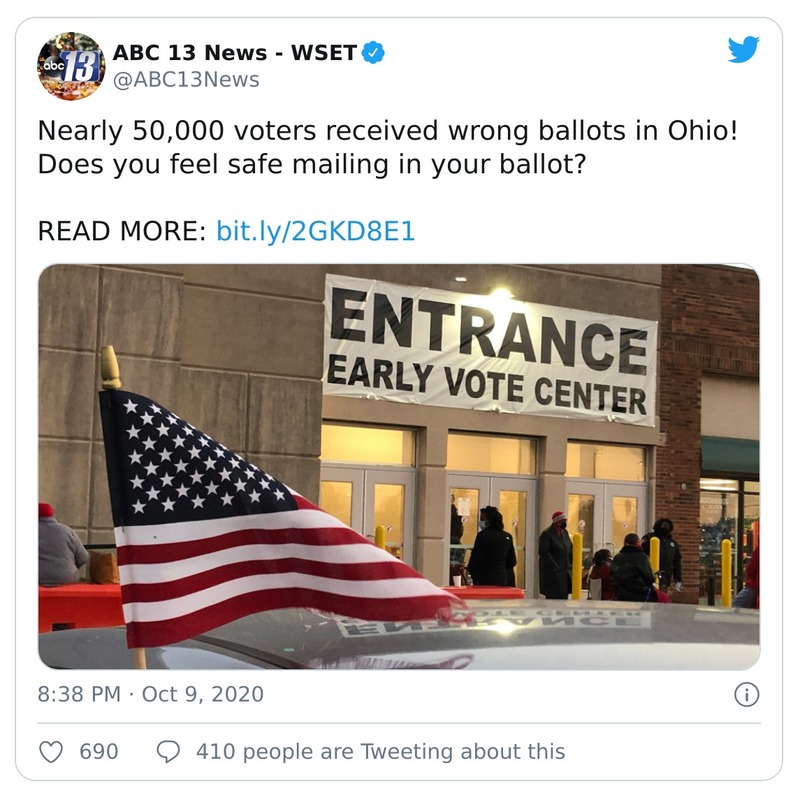Click the ABC 13 News - WSET name
Image resolution: width=800 pixels, height=800 pixels.
pos(234,53)
